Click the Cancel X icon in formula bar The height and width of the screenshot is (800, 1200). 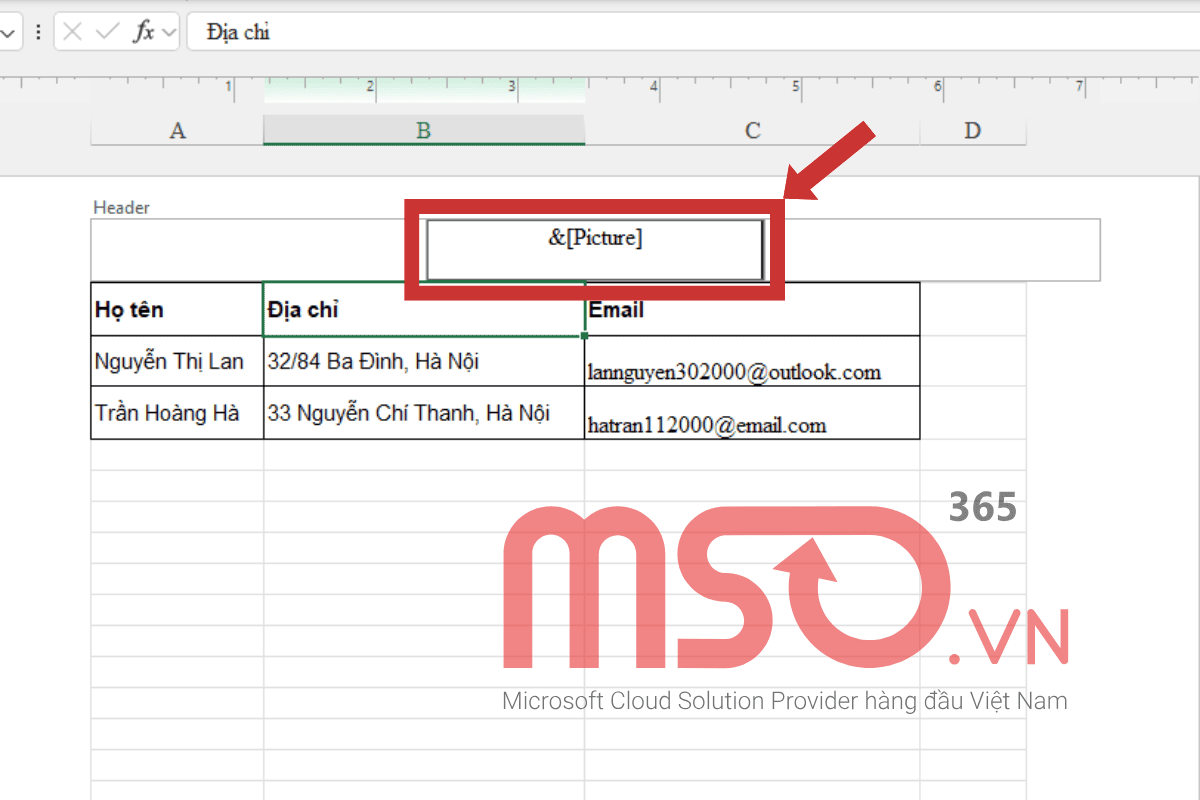72,32
